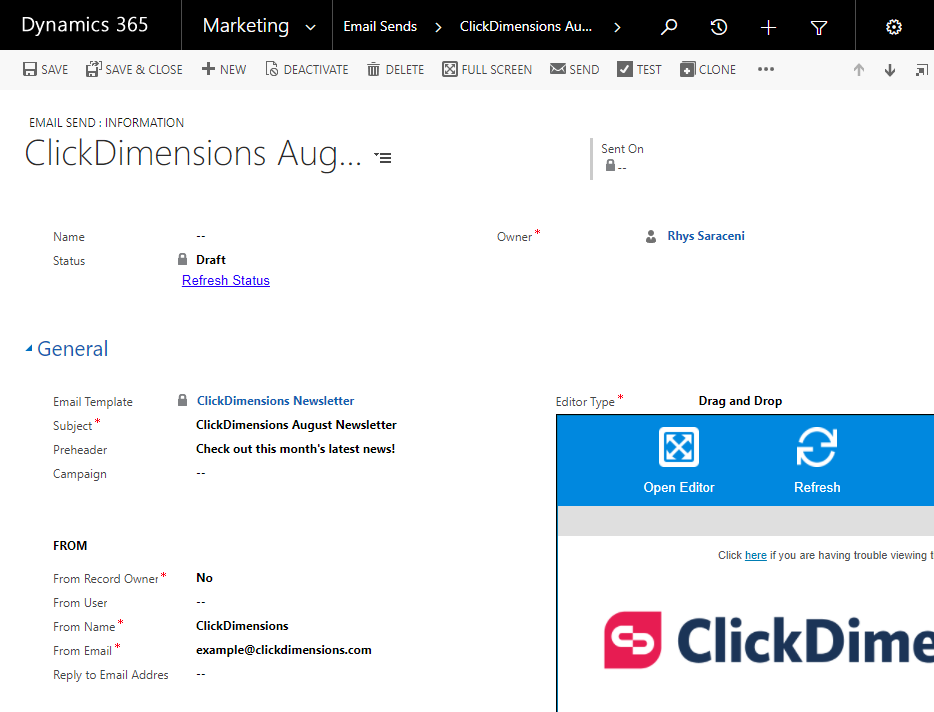The height and width of the screenshot is (712, 934).
Task: Open recently viewed items clock icon
Action: coord(718,27)
